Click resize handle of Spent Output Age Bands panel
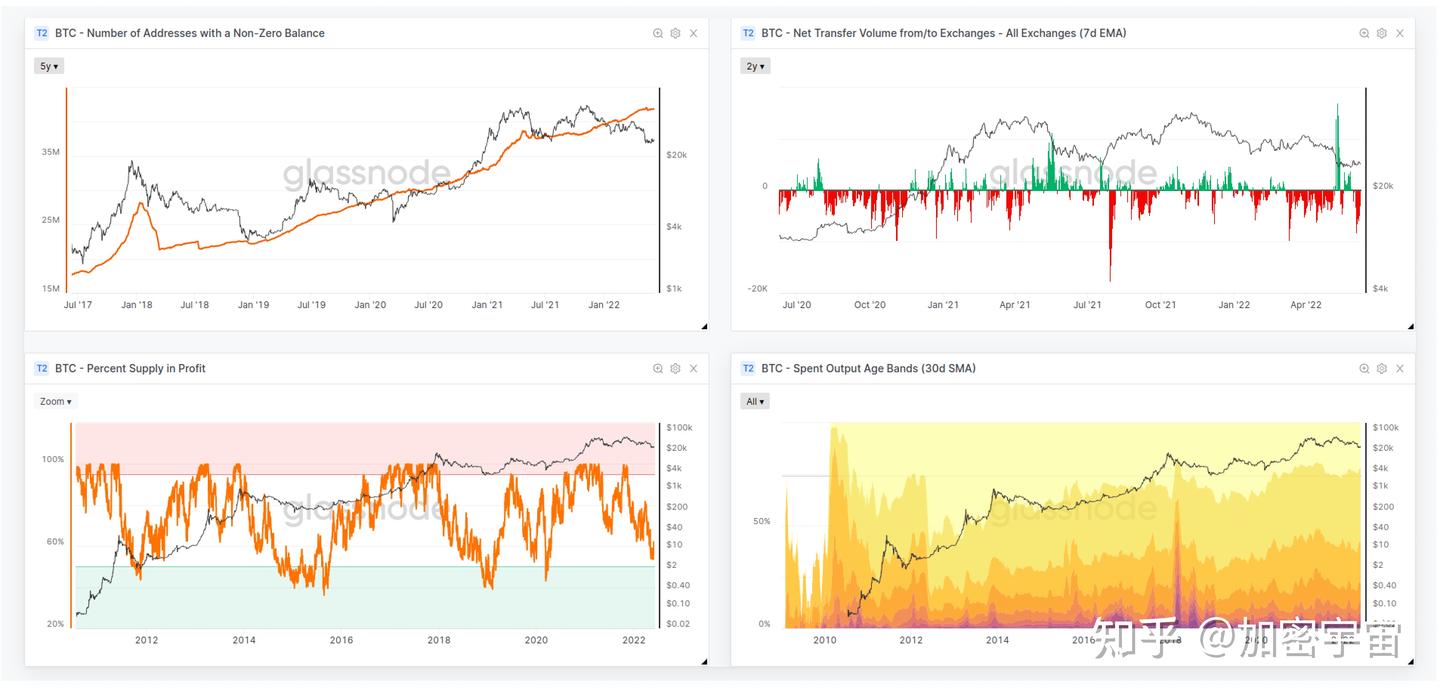The width and height of the screenshot is (1440, 697). [1410, 661]
